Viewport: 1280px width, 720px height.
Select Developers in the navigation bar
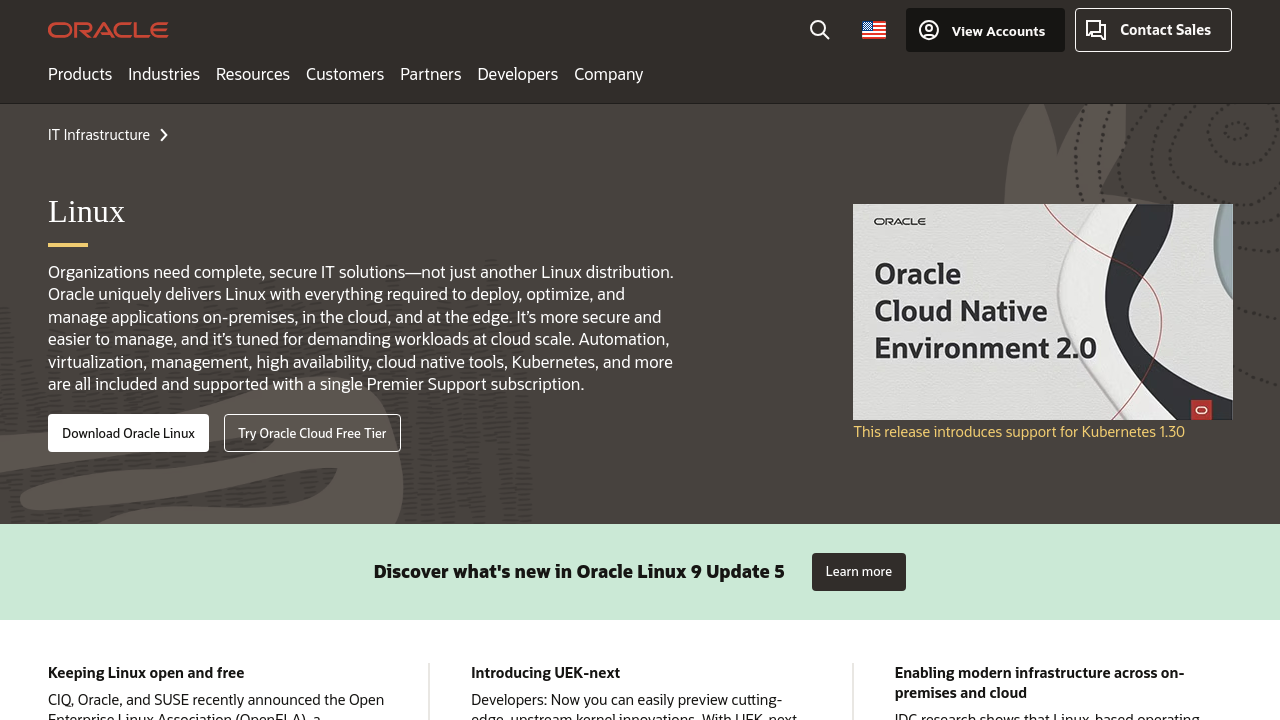518,74
